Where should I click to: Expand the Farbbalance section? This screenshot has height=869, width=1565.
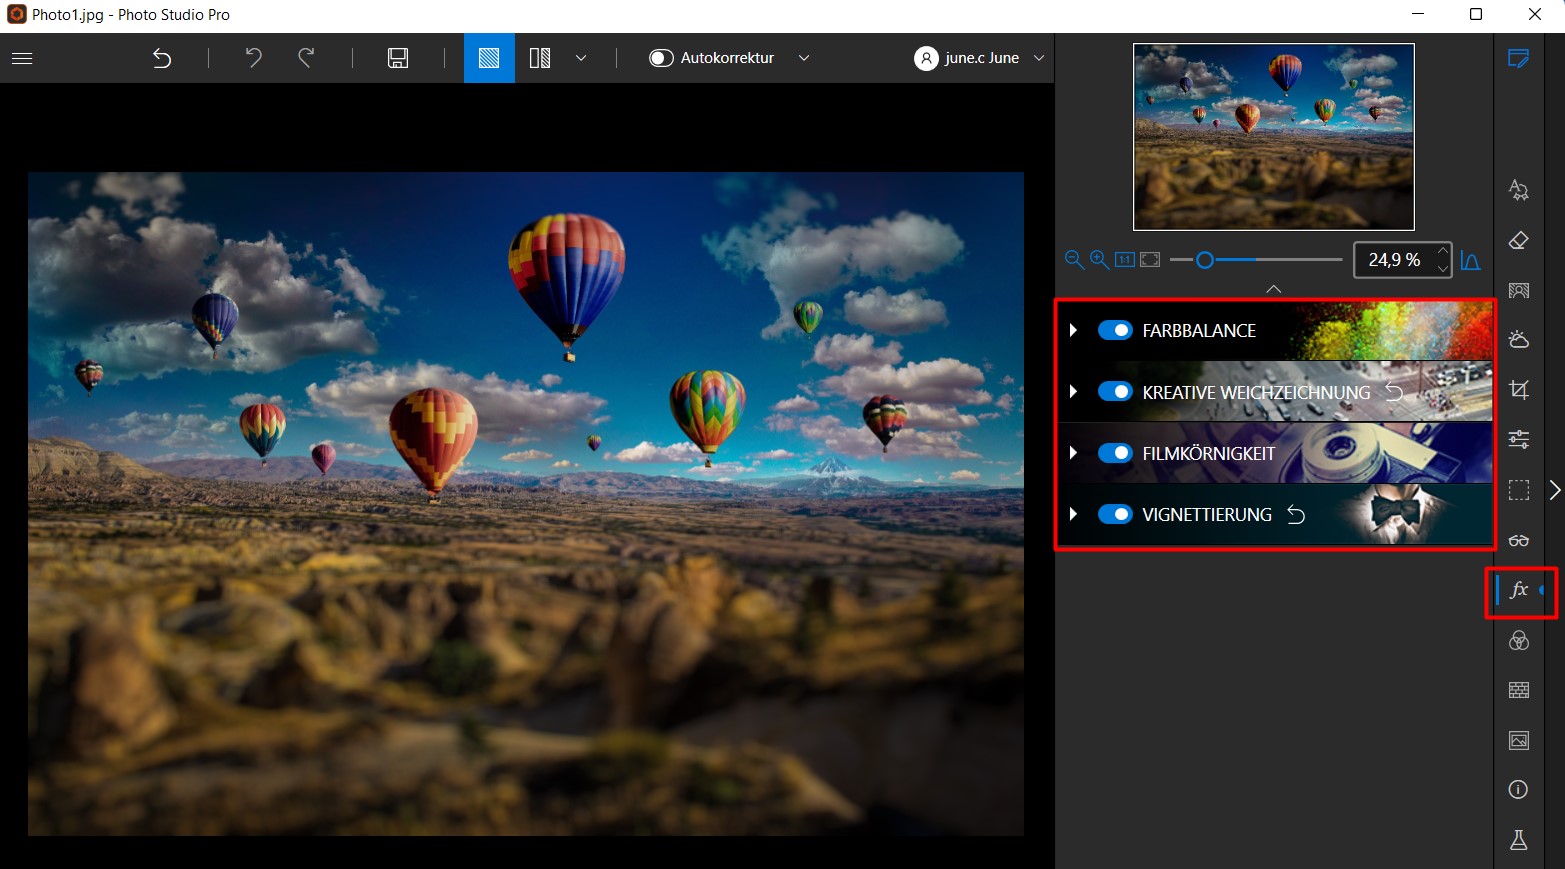[1073, 330]
